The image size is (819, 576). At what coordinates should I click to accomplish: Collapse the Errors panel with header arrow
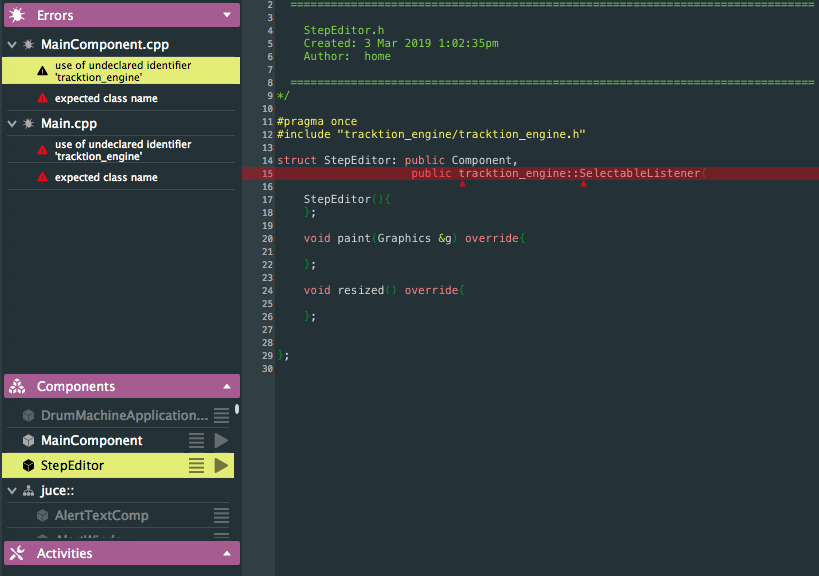pyautogui.click(x=227, y=15)
